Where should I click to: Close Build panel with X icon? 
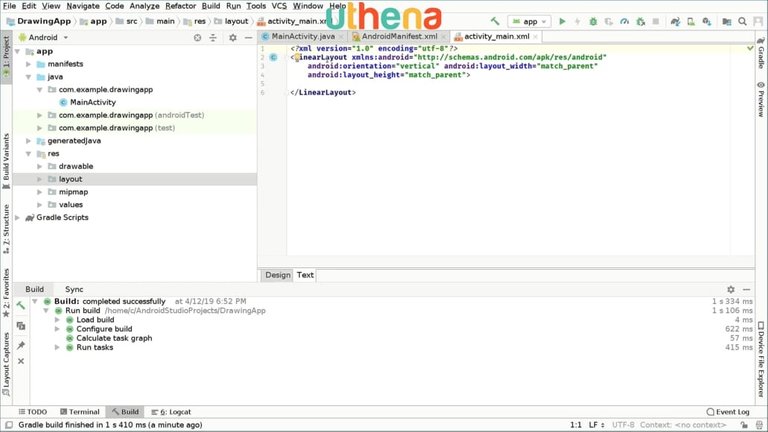(21, 361)
